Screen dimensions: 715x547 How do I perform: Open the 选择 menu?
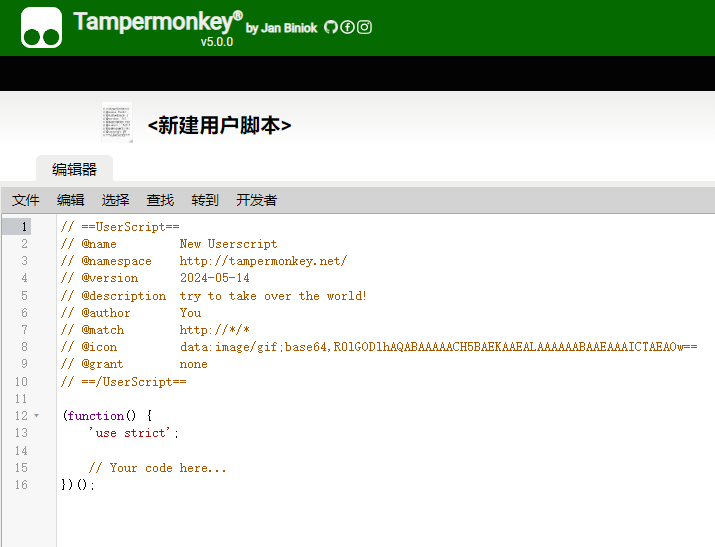coord(115,200)
